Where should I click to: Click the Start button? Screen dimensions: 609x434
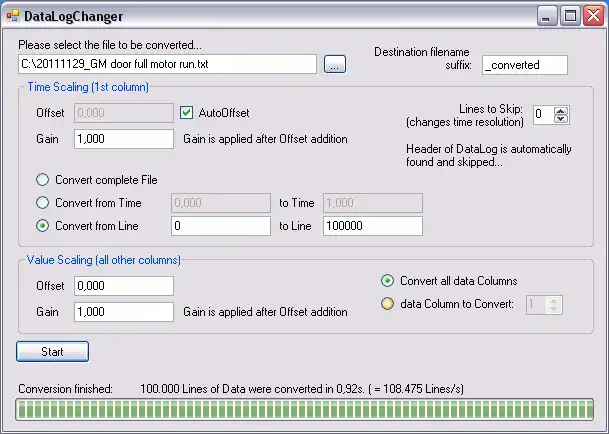52,352
